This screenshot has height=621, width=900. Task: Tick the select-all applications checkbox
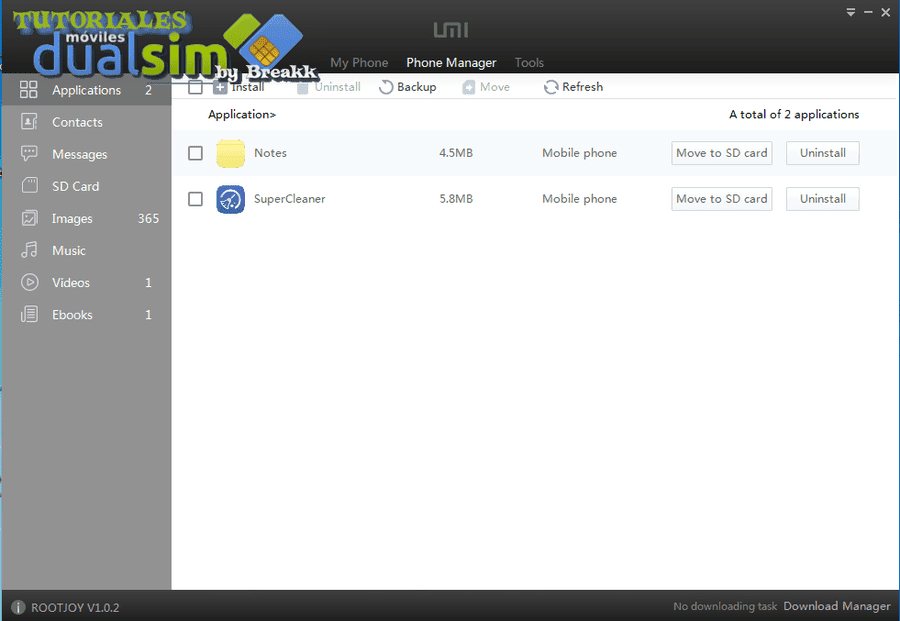195,87
